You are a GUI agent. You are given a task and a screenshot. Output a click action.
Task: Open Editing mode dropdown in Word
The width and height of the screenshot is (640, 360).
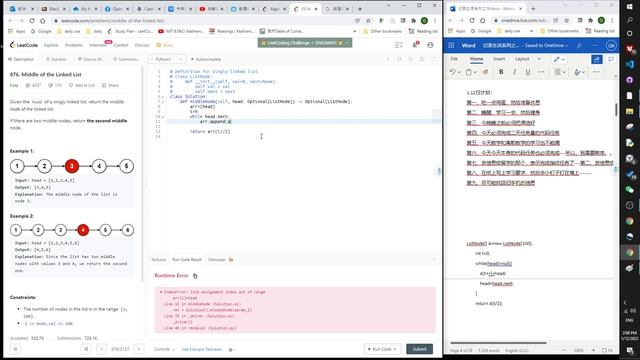(559, 60)
